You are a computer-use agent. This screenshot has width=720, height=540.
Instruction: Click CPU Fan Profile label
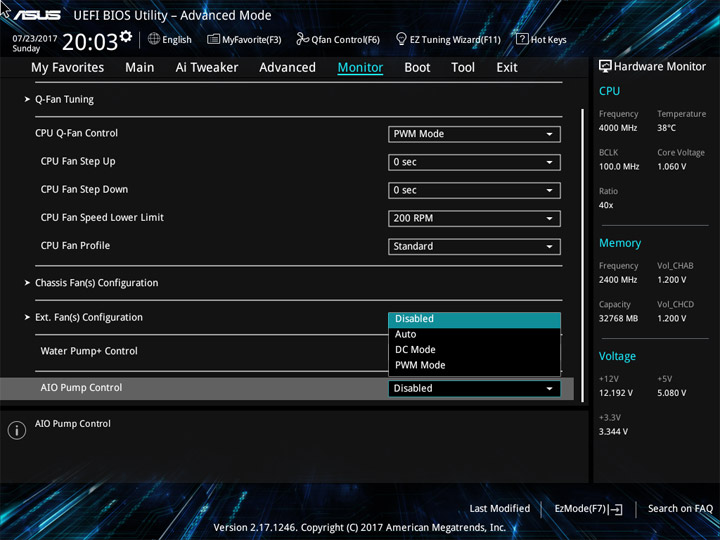coord(75,246)
